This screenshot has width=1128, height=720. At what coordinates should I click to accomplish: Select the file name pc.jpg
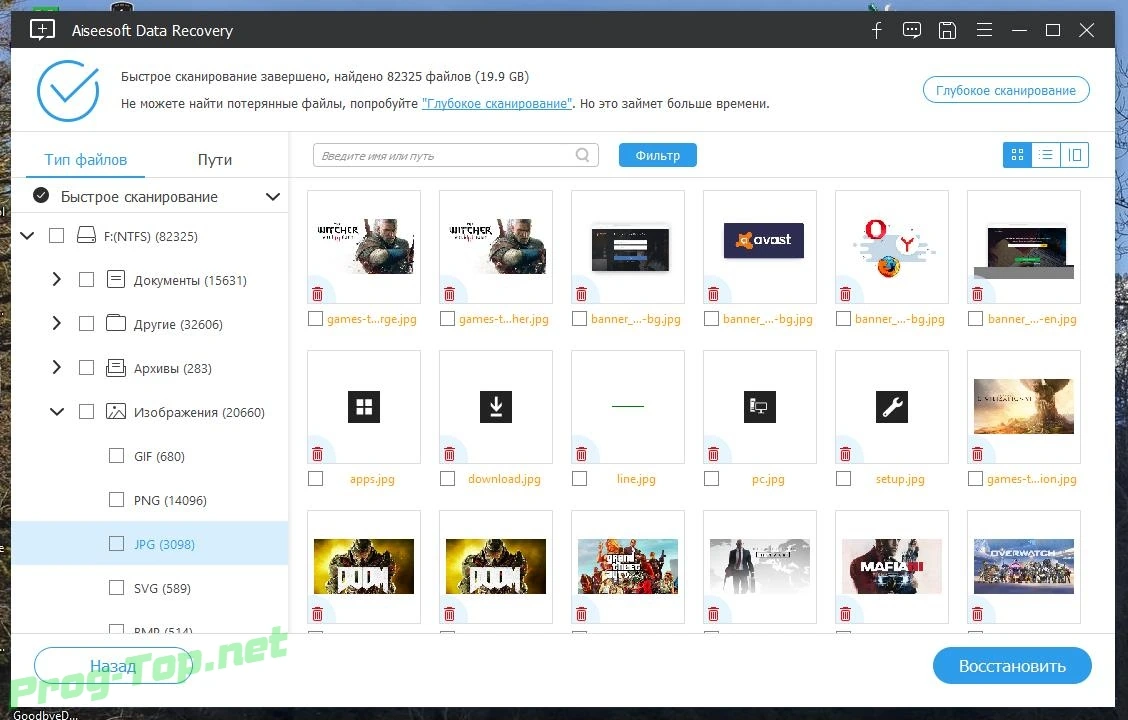click(x=768, y=479)
